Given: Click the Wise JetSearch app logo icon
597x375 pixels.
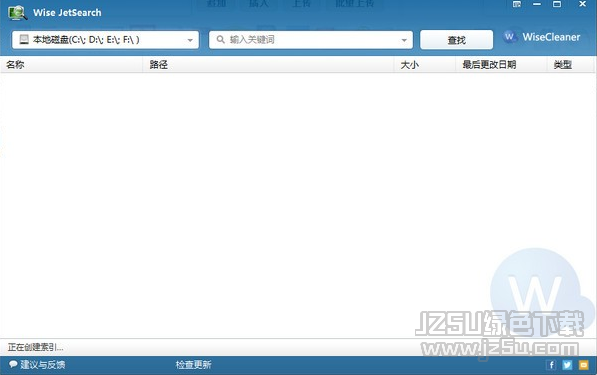Looking at the screenshot, I should [17, 13].
